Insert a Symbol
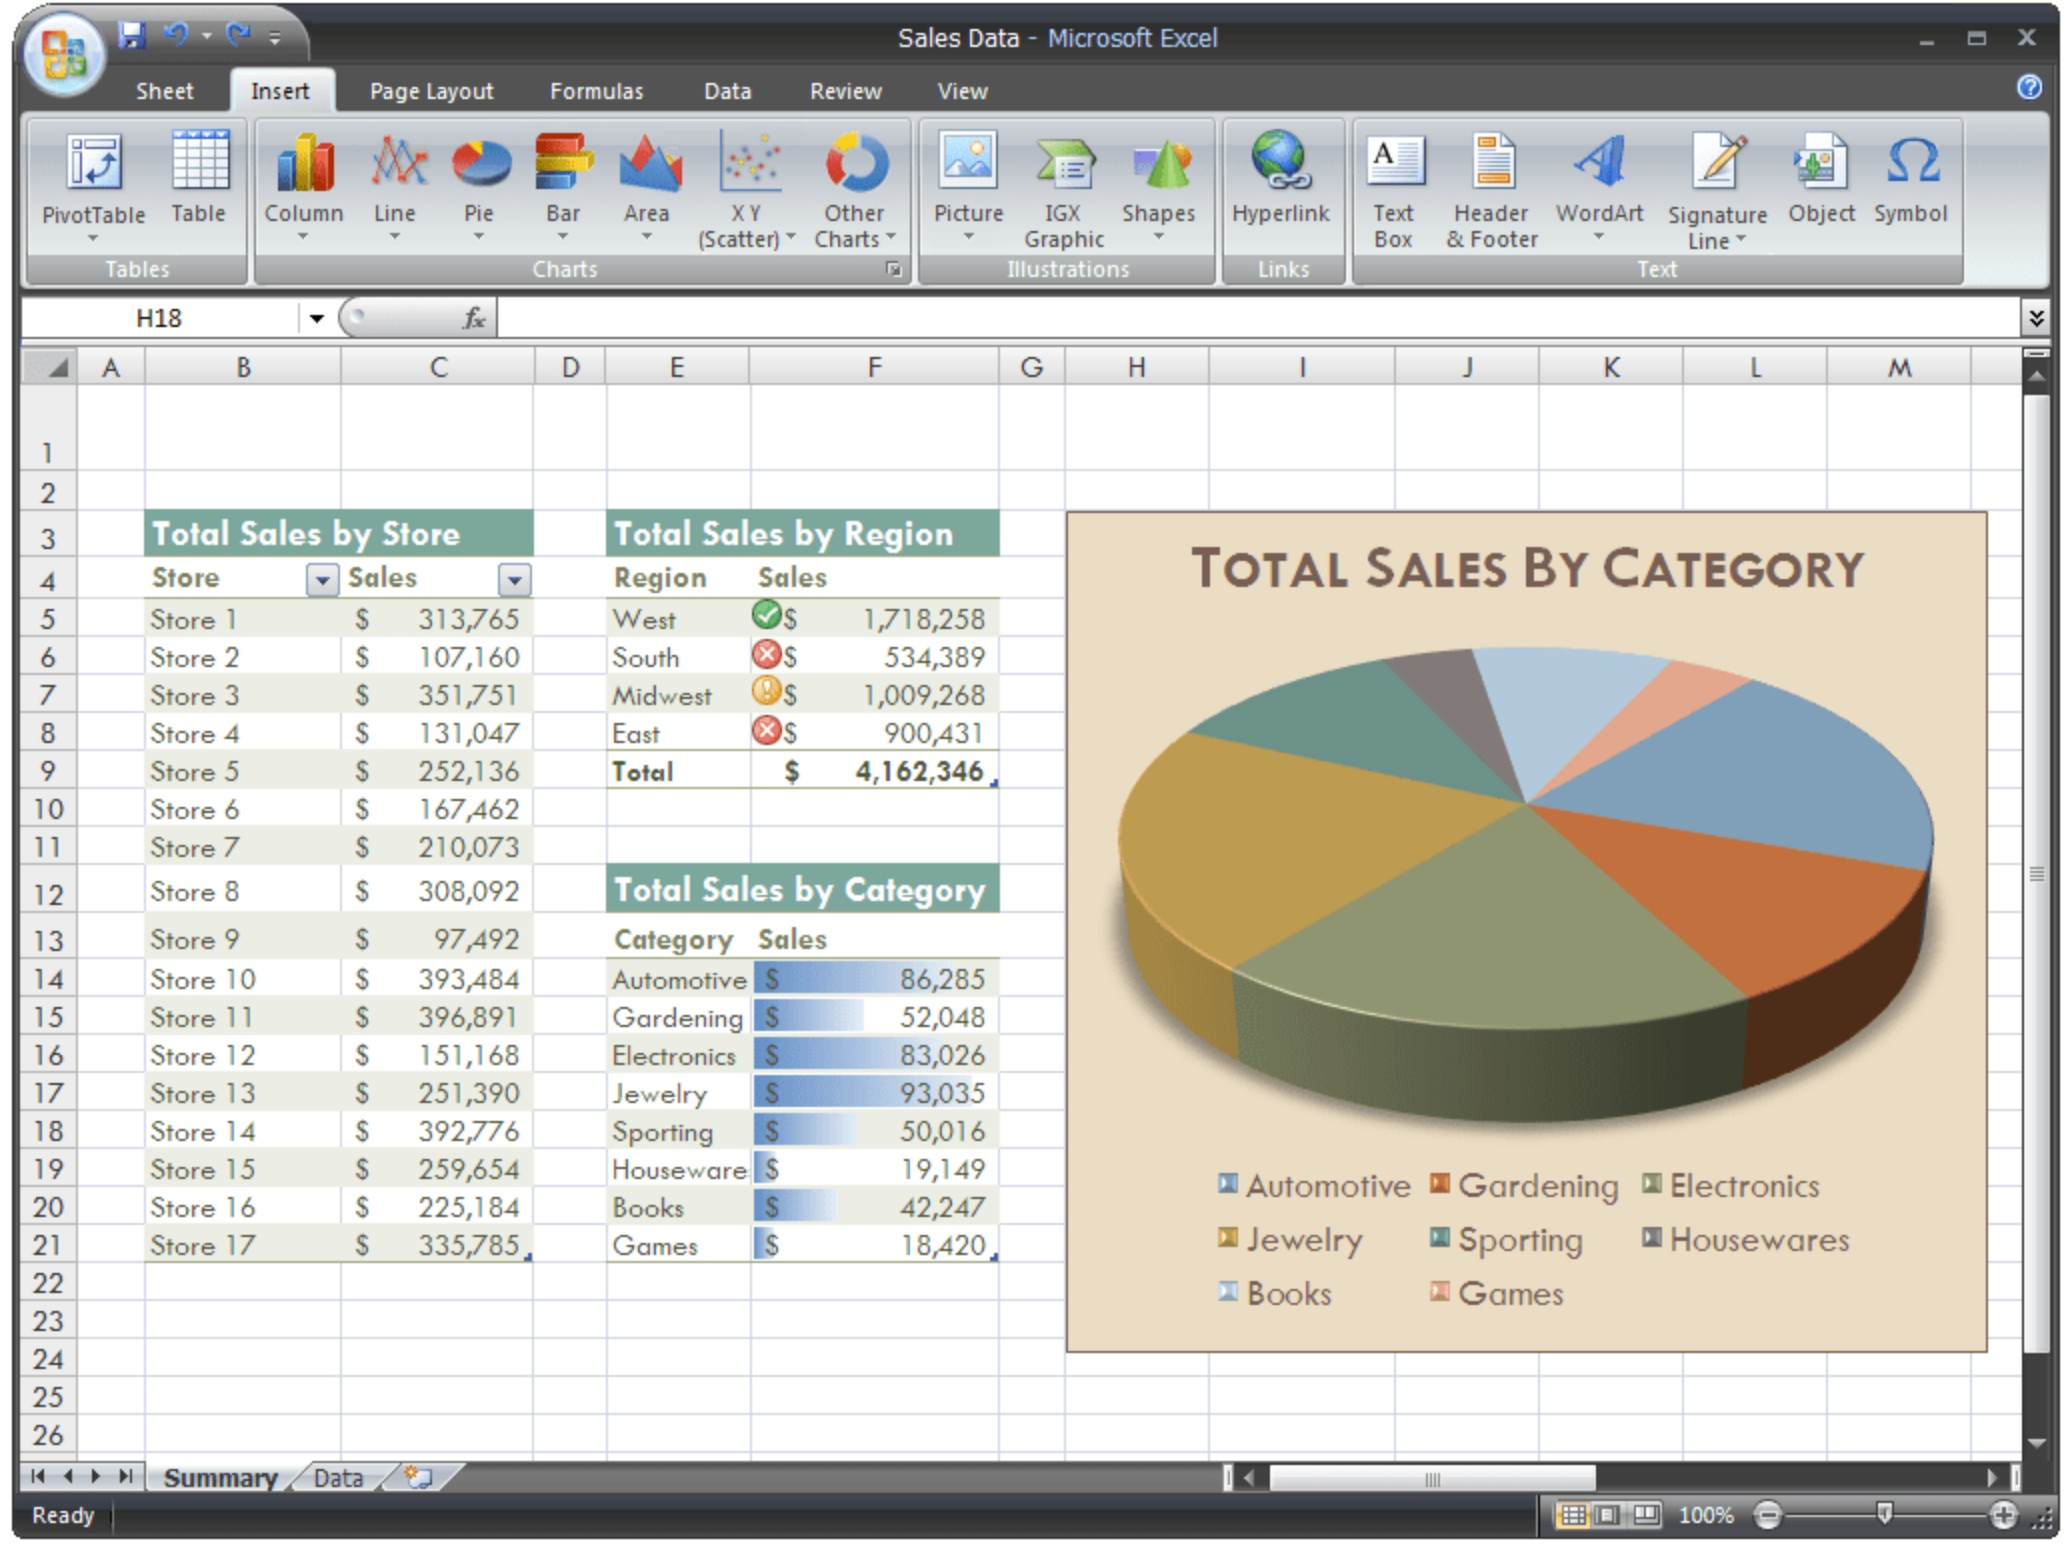The height and width of the screenshot is (1545, 2070). [1910, 180]
